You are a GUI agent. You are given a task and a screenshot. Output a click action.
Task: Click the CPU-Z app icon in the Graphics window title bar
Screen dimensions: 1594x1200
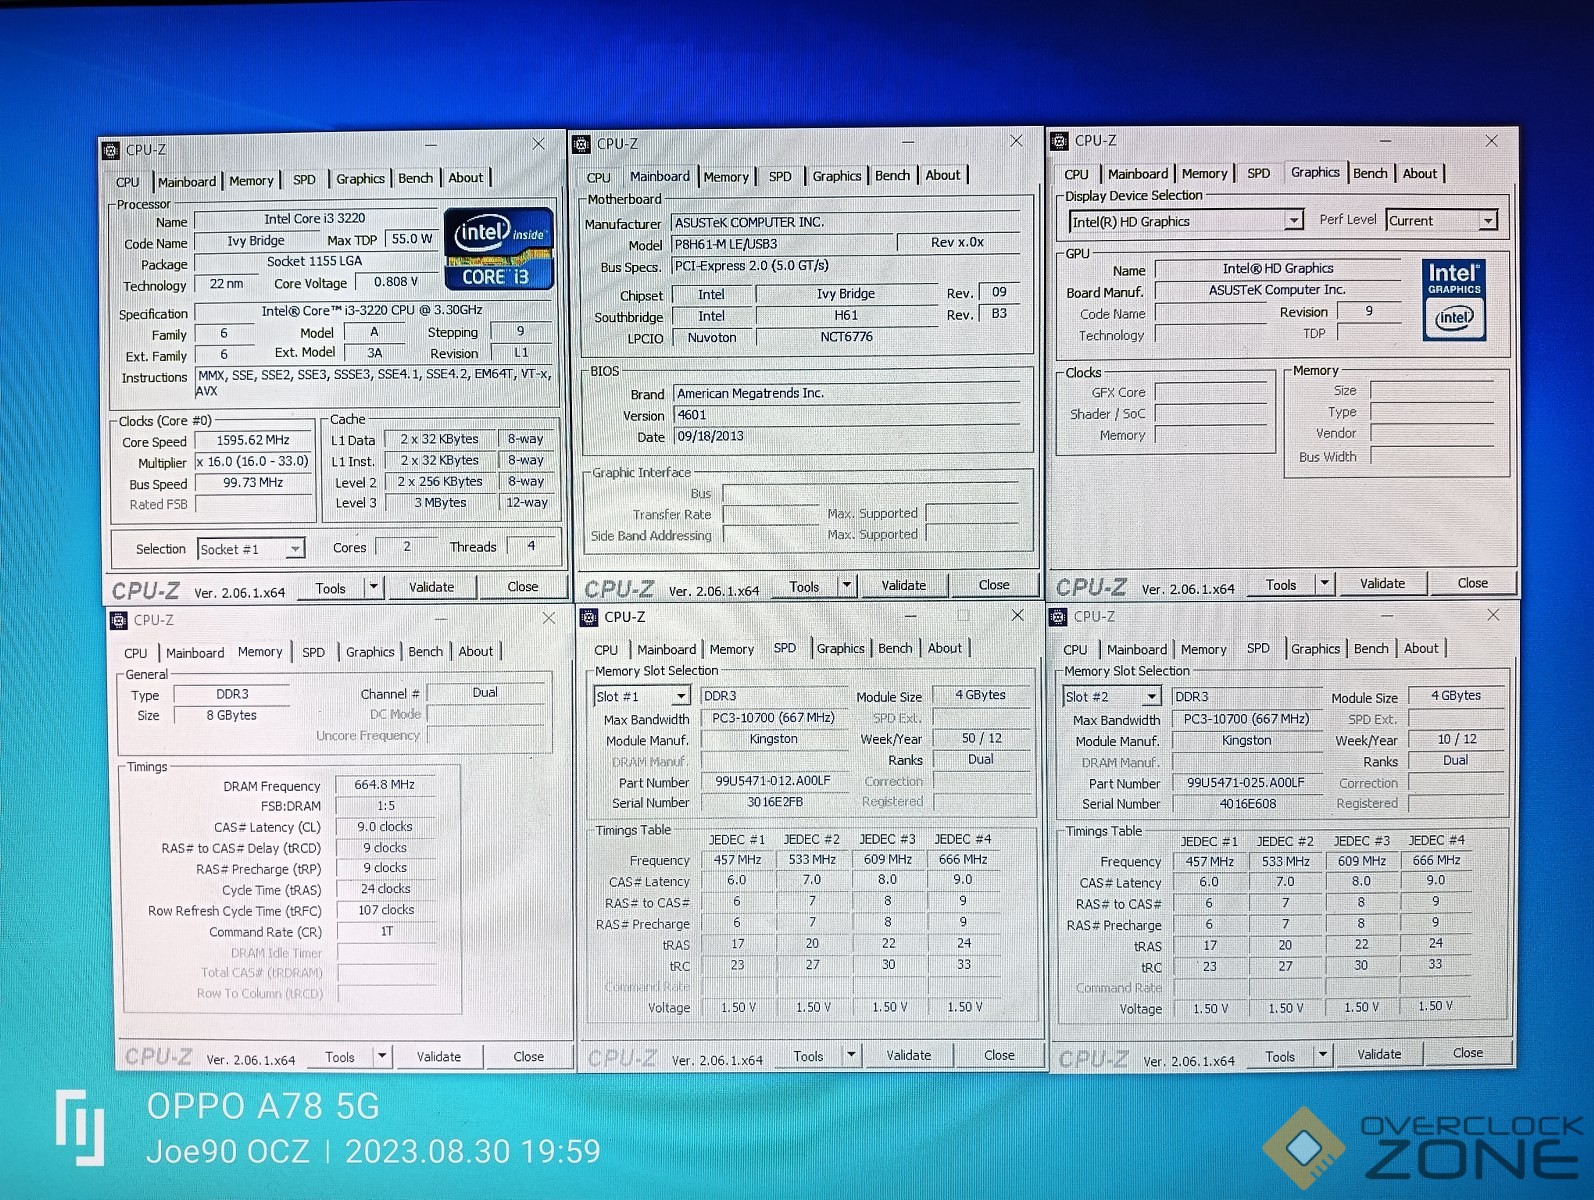pyautogui.click(x=1060, y=141)
